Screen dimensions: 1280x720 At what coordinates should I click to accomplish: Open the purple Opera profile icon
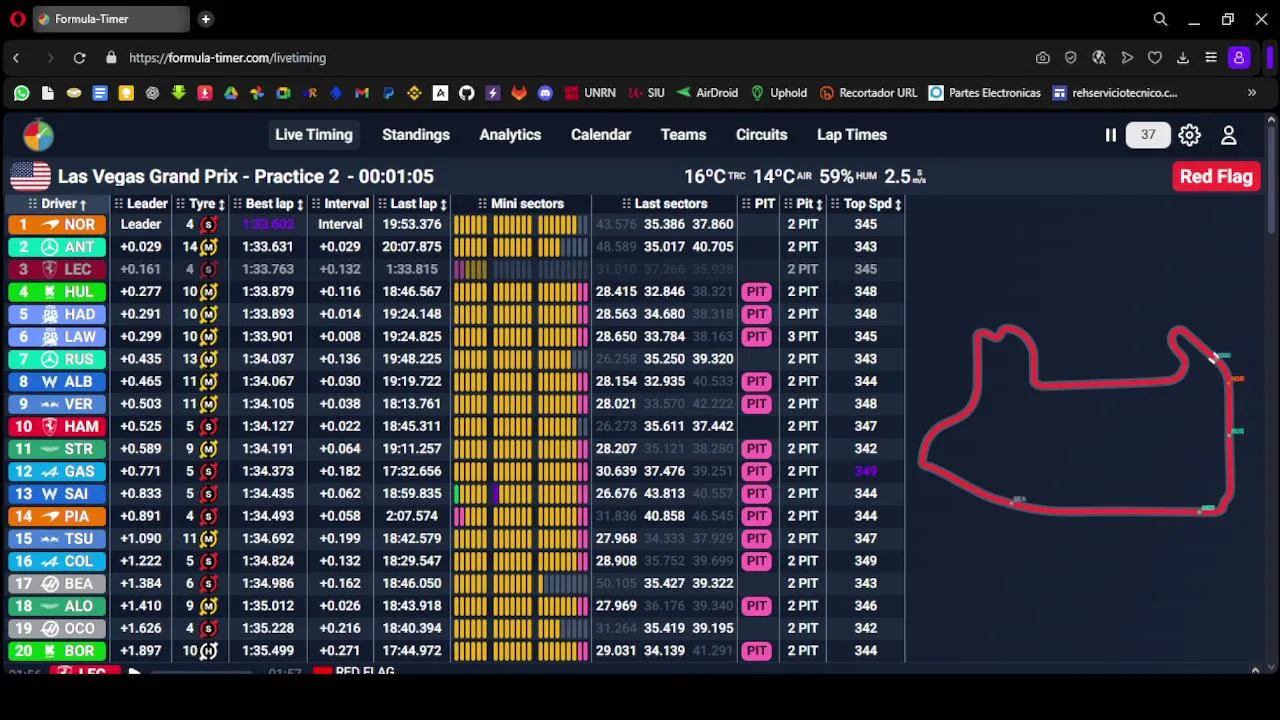pos(1239,58)
